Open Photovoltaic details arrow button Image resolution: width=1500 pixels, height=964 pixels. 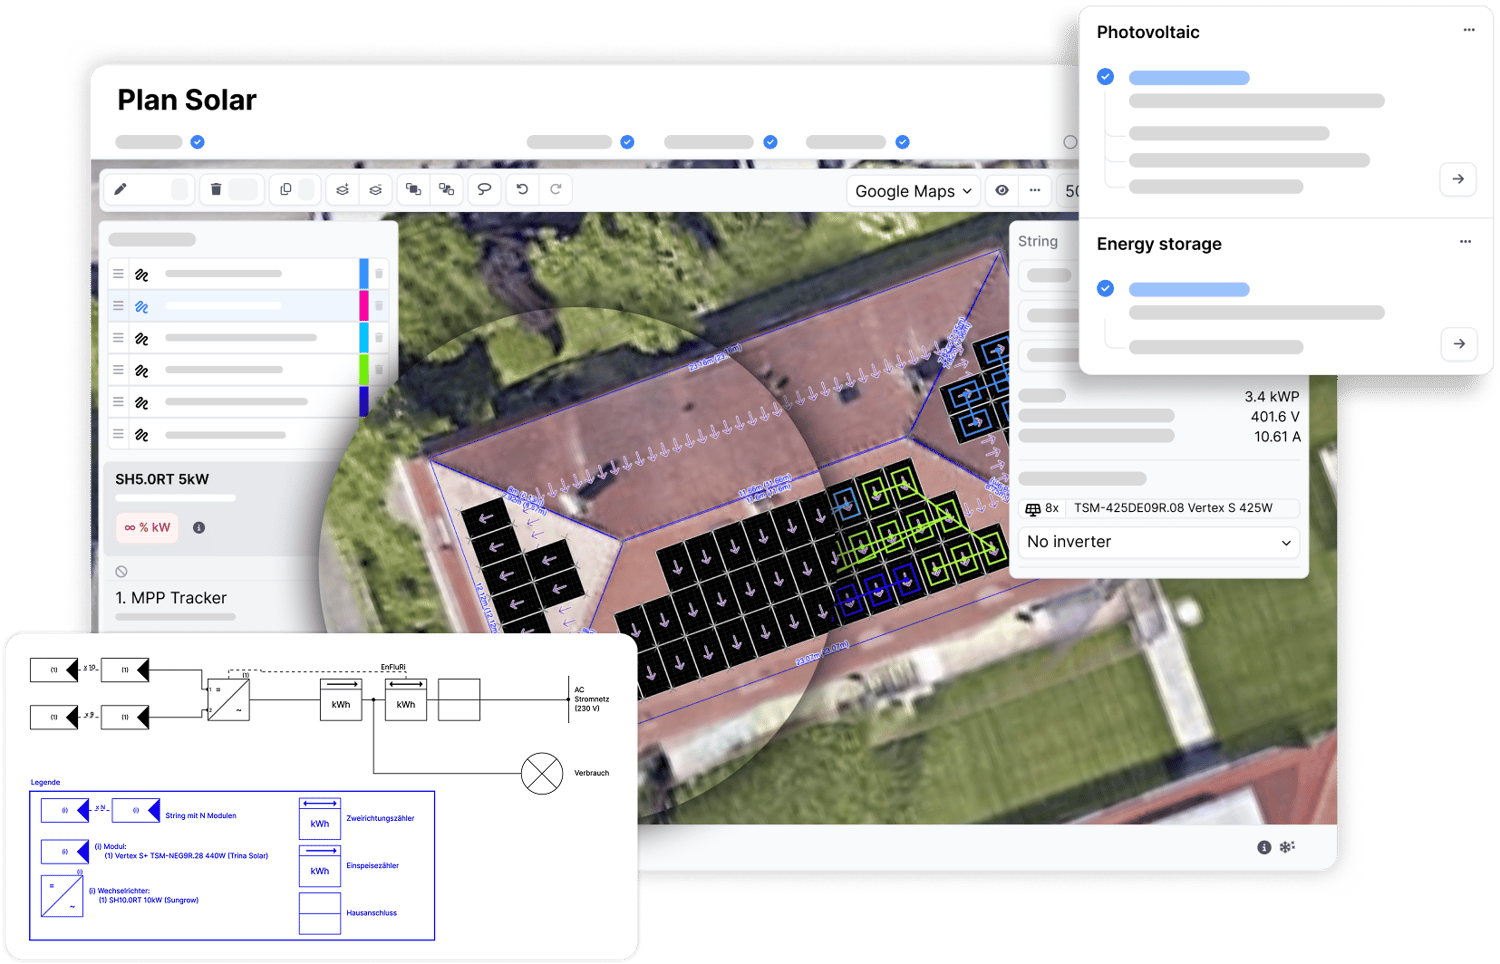[x=1458, y=179]
